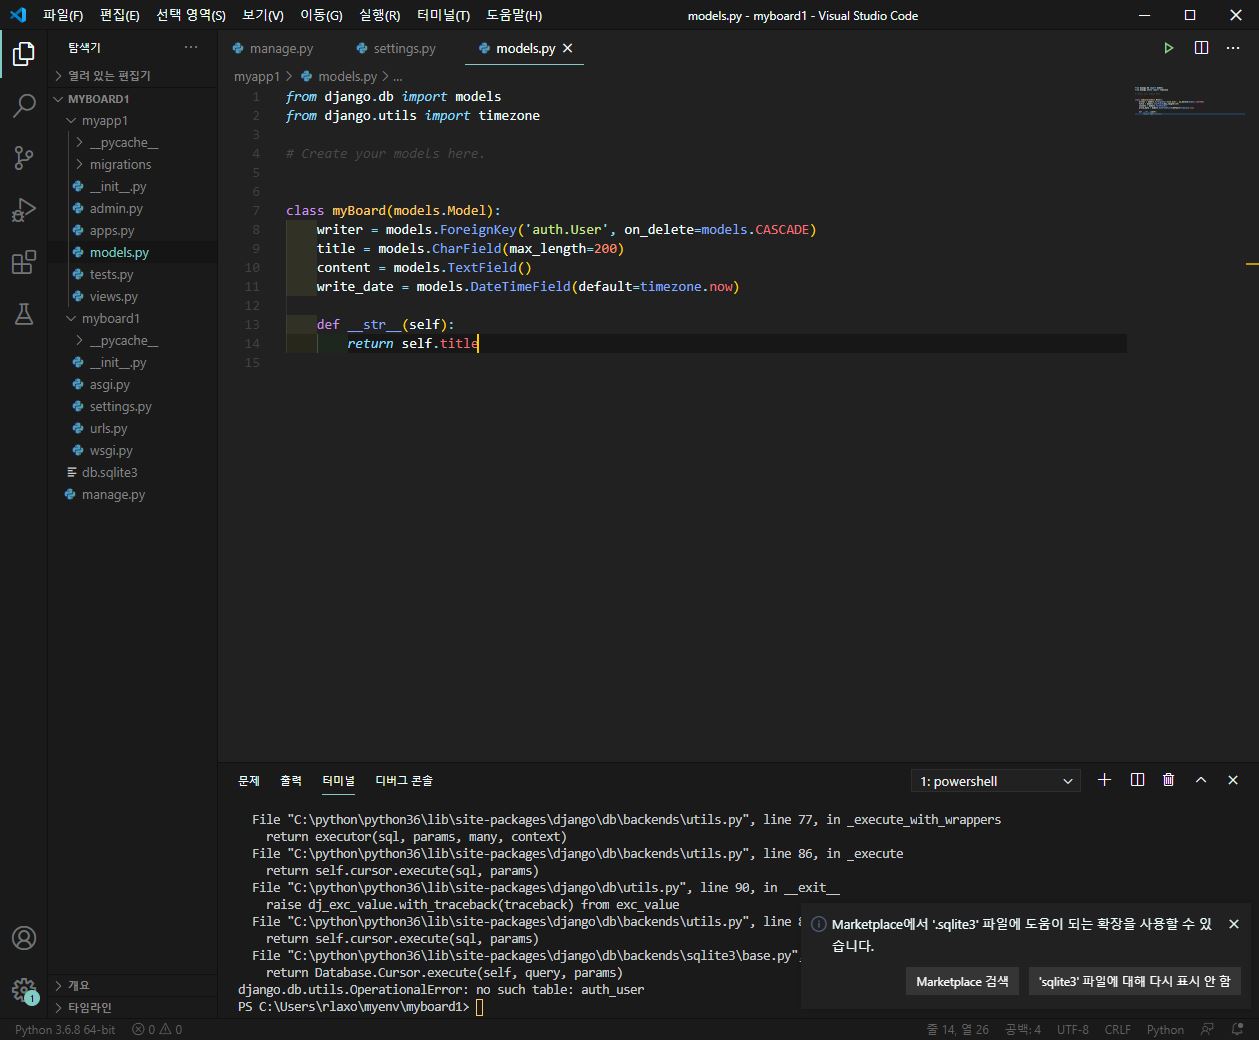1259x1040 pixels.
Task: Maximize the panel with up chevron
Action: point(1201,780)
